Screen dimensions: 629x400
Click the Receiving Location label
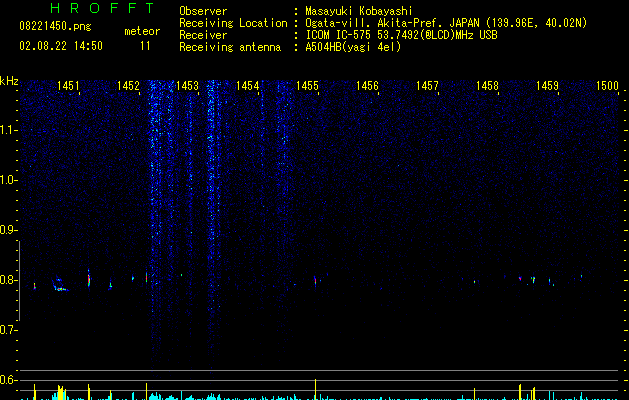[233, 23]
